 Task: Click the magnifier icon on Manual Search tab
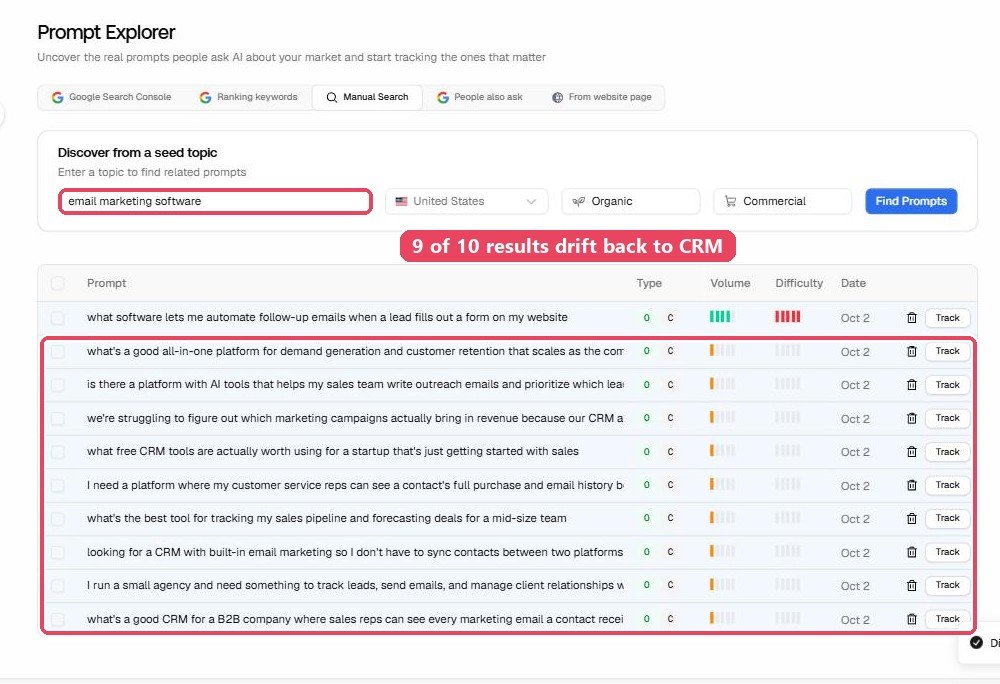pyautogui.click(x=332, y=98)
